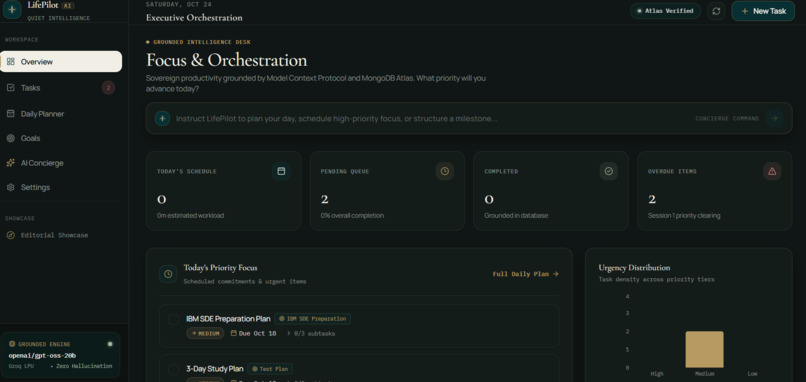The height and width of the screenshot is (382, 806).
Task: Click the warning icon on Overdue Items card
Action: 772,171
